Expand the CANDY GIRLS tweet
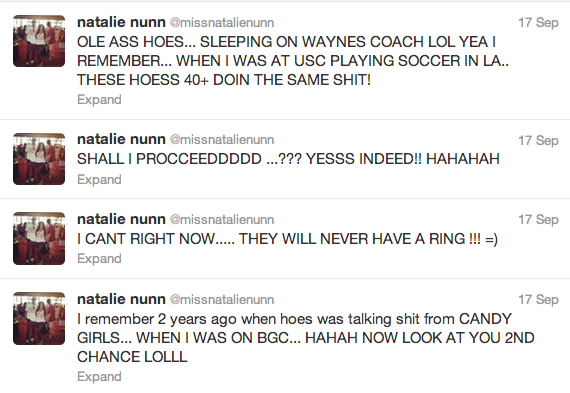570x393 pixels. click(x=99, y=377)
